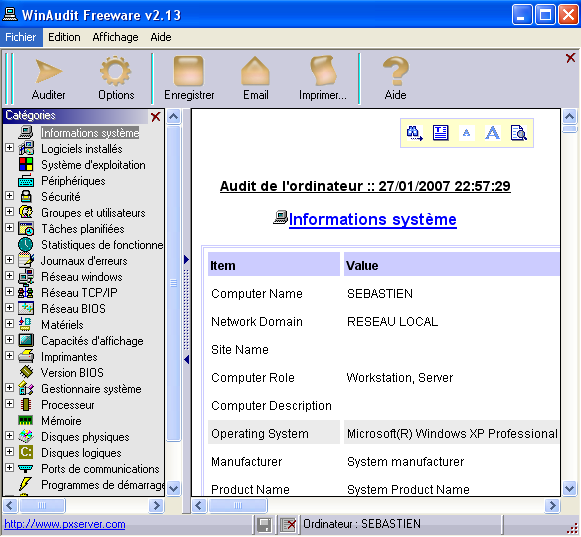Screen dimensions: 581x537
Task: Start the audit with Auditer button
Action: [49, 79]
